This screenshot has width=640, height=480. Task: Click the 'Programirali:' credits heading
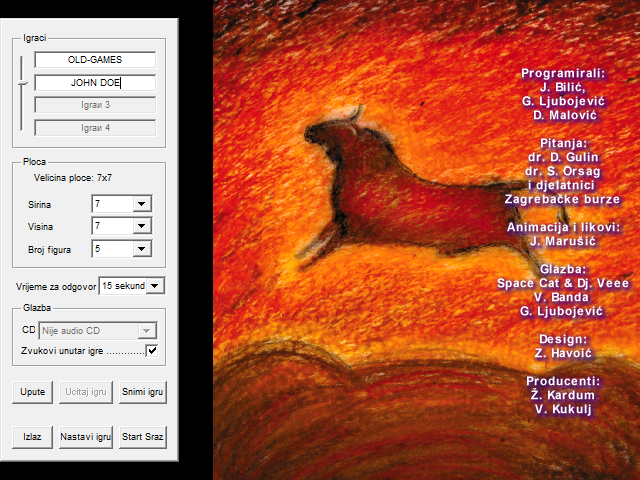pyautogui.click(x=563, y=73)
